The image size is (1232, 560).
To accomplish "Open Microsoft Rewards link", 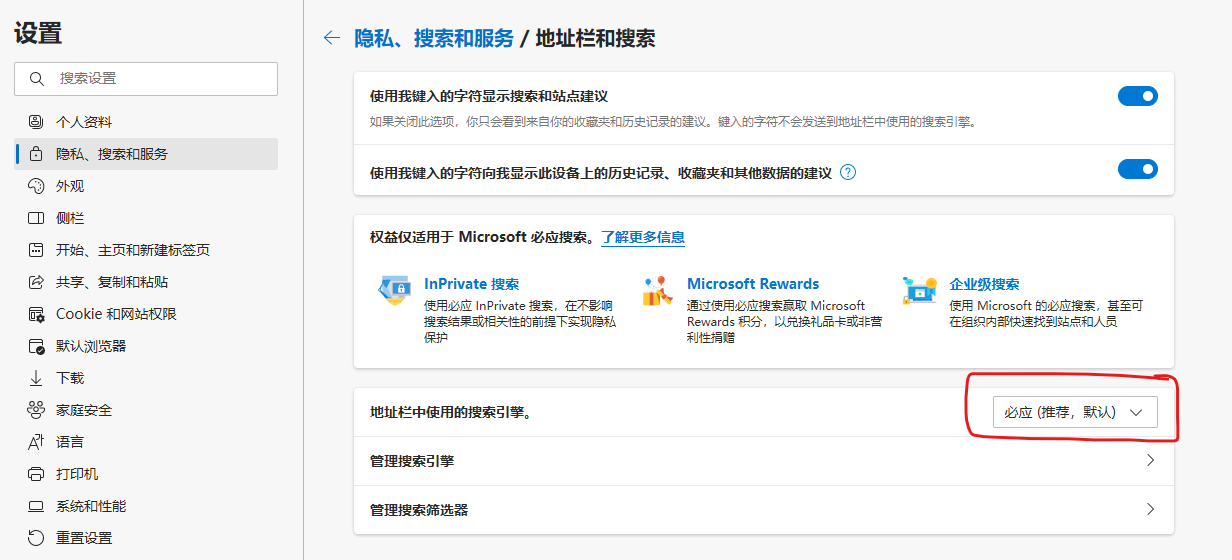I will 753,284.
